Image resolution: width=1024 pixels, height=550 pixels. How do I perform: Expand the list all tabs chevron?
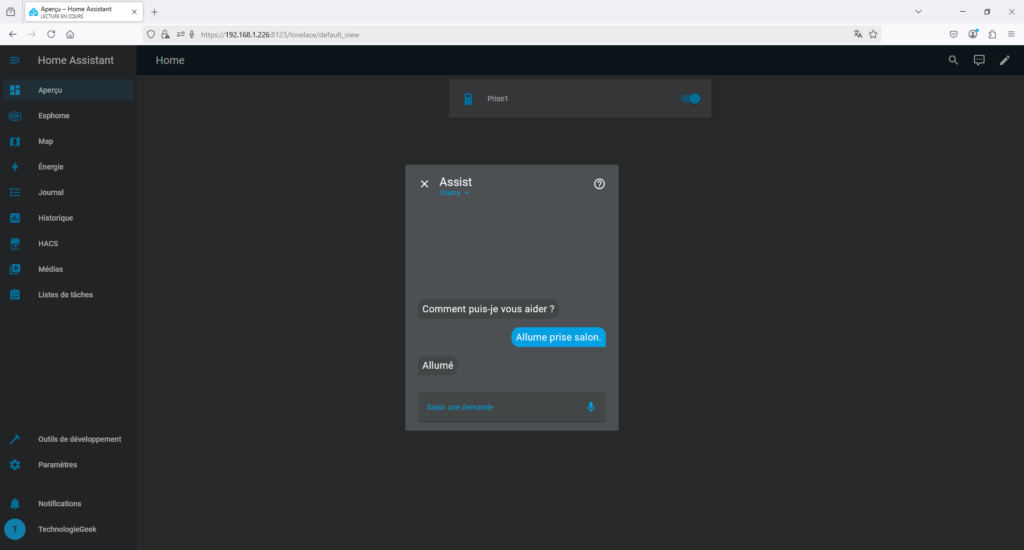click(x=918, y=12)
